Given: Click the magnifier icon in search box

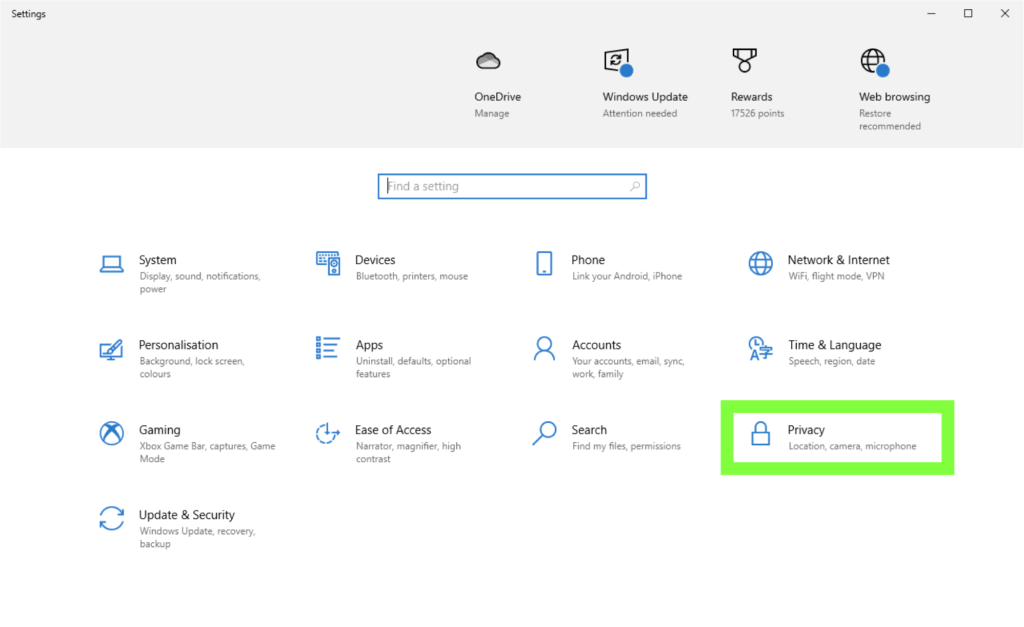Looking at the screenshot, I should pos(635,186).
